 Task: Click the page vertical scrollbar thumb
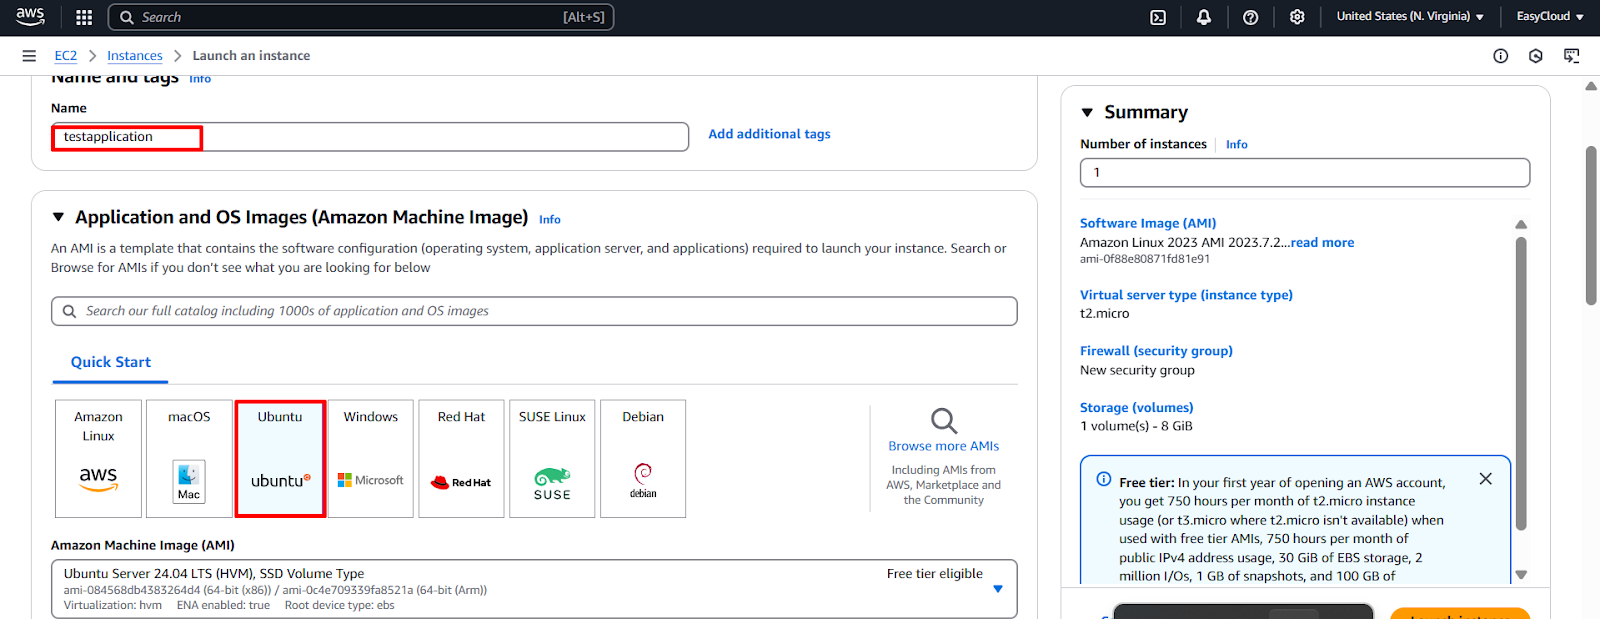pyautogui.click(x=1591, y=225)
